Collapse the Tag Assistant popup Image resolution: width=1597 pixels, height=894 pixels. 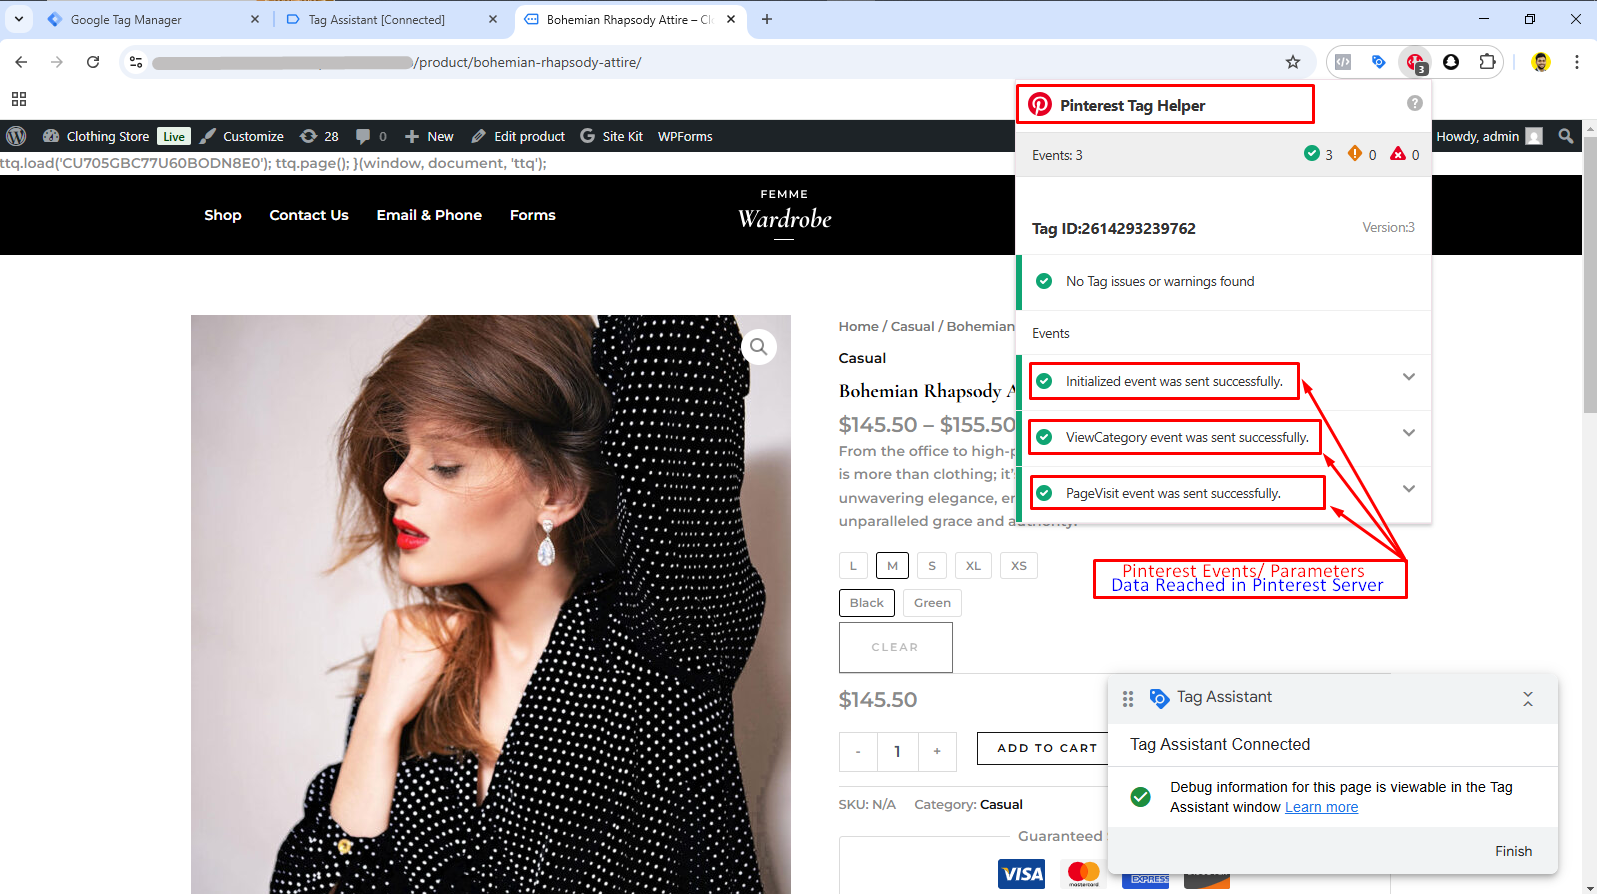point(1527,699)
